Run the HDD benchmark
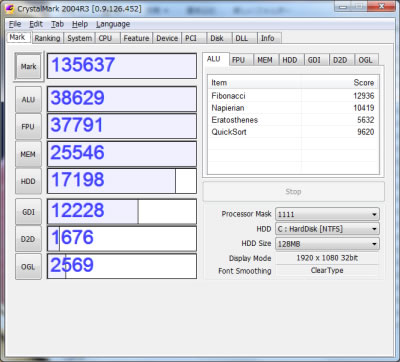This screenshot has width=400, height=362. (x=28, y=181)
